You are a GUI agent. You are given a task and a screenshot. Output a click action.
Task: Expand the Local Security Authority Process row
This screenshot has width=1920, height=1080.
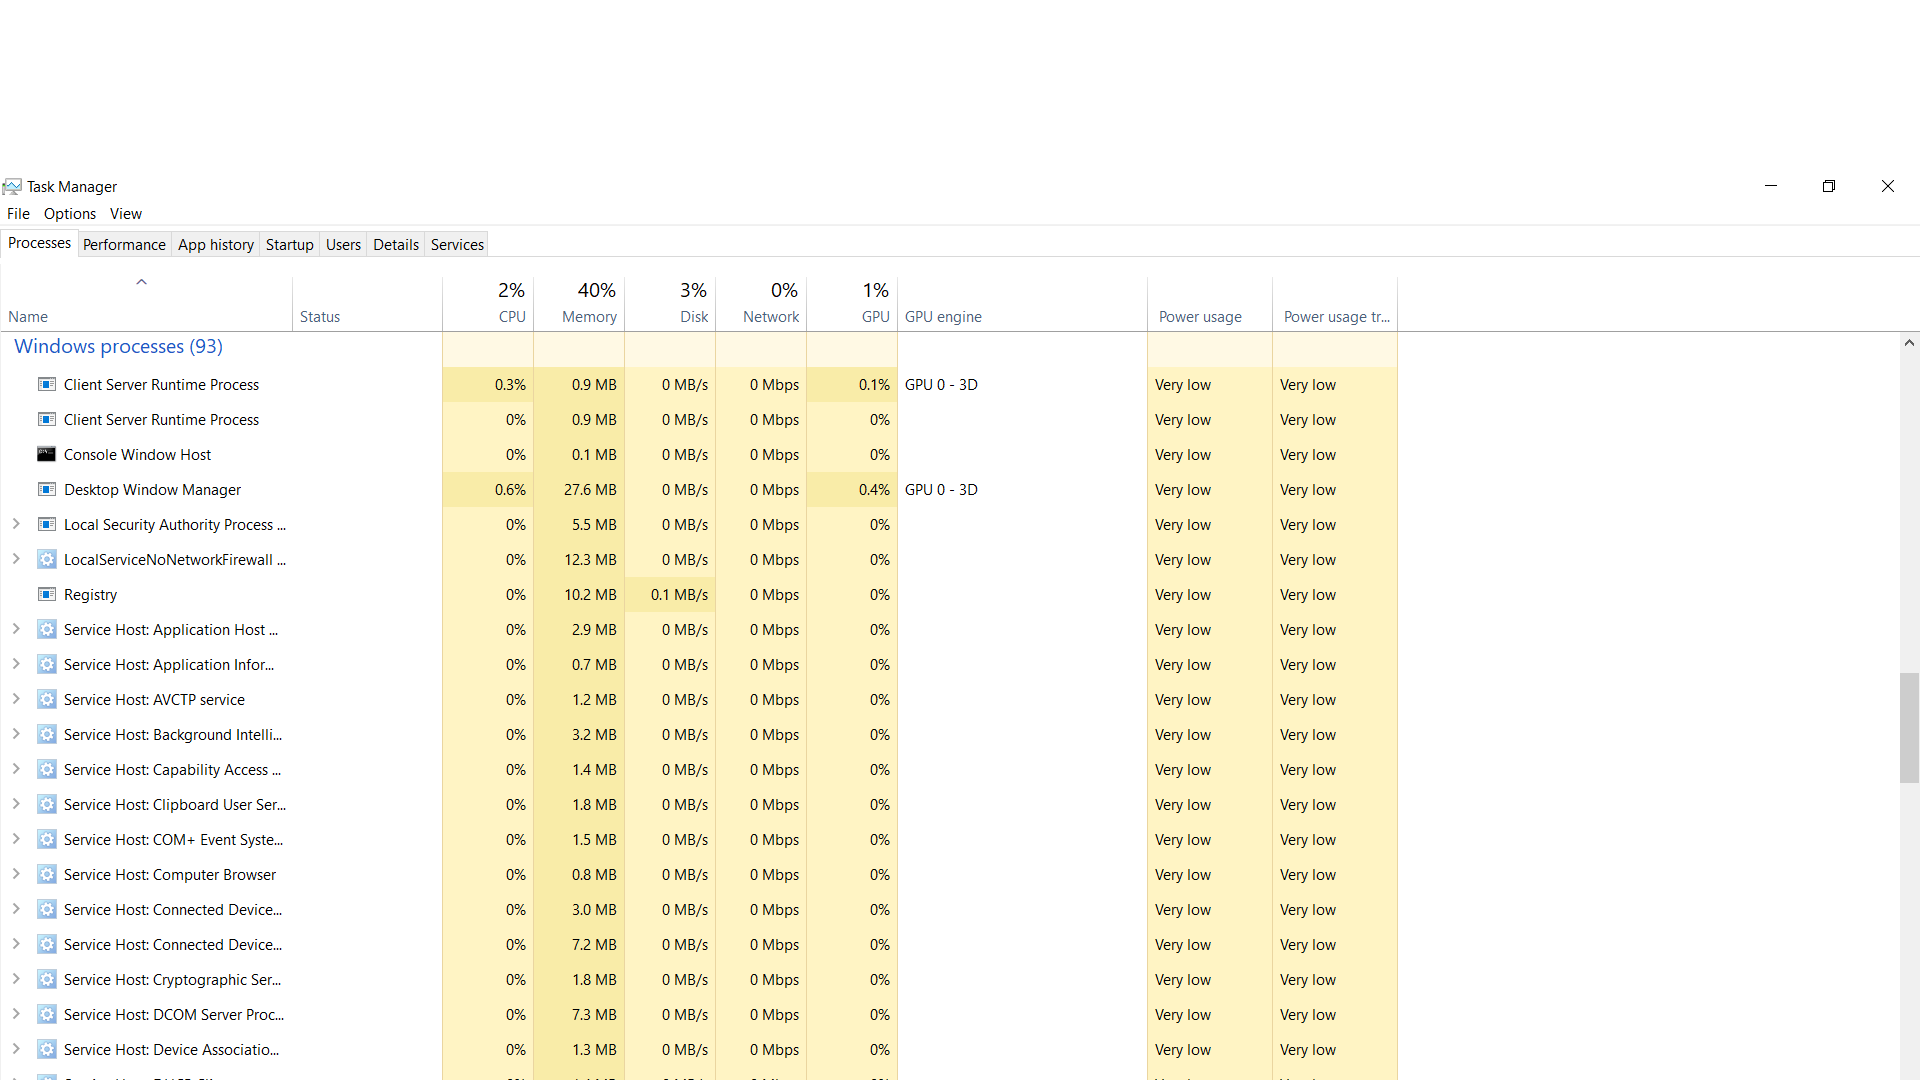[x=16, y=524]
